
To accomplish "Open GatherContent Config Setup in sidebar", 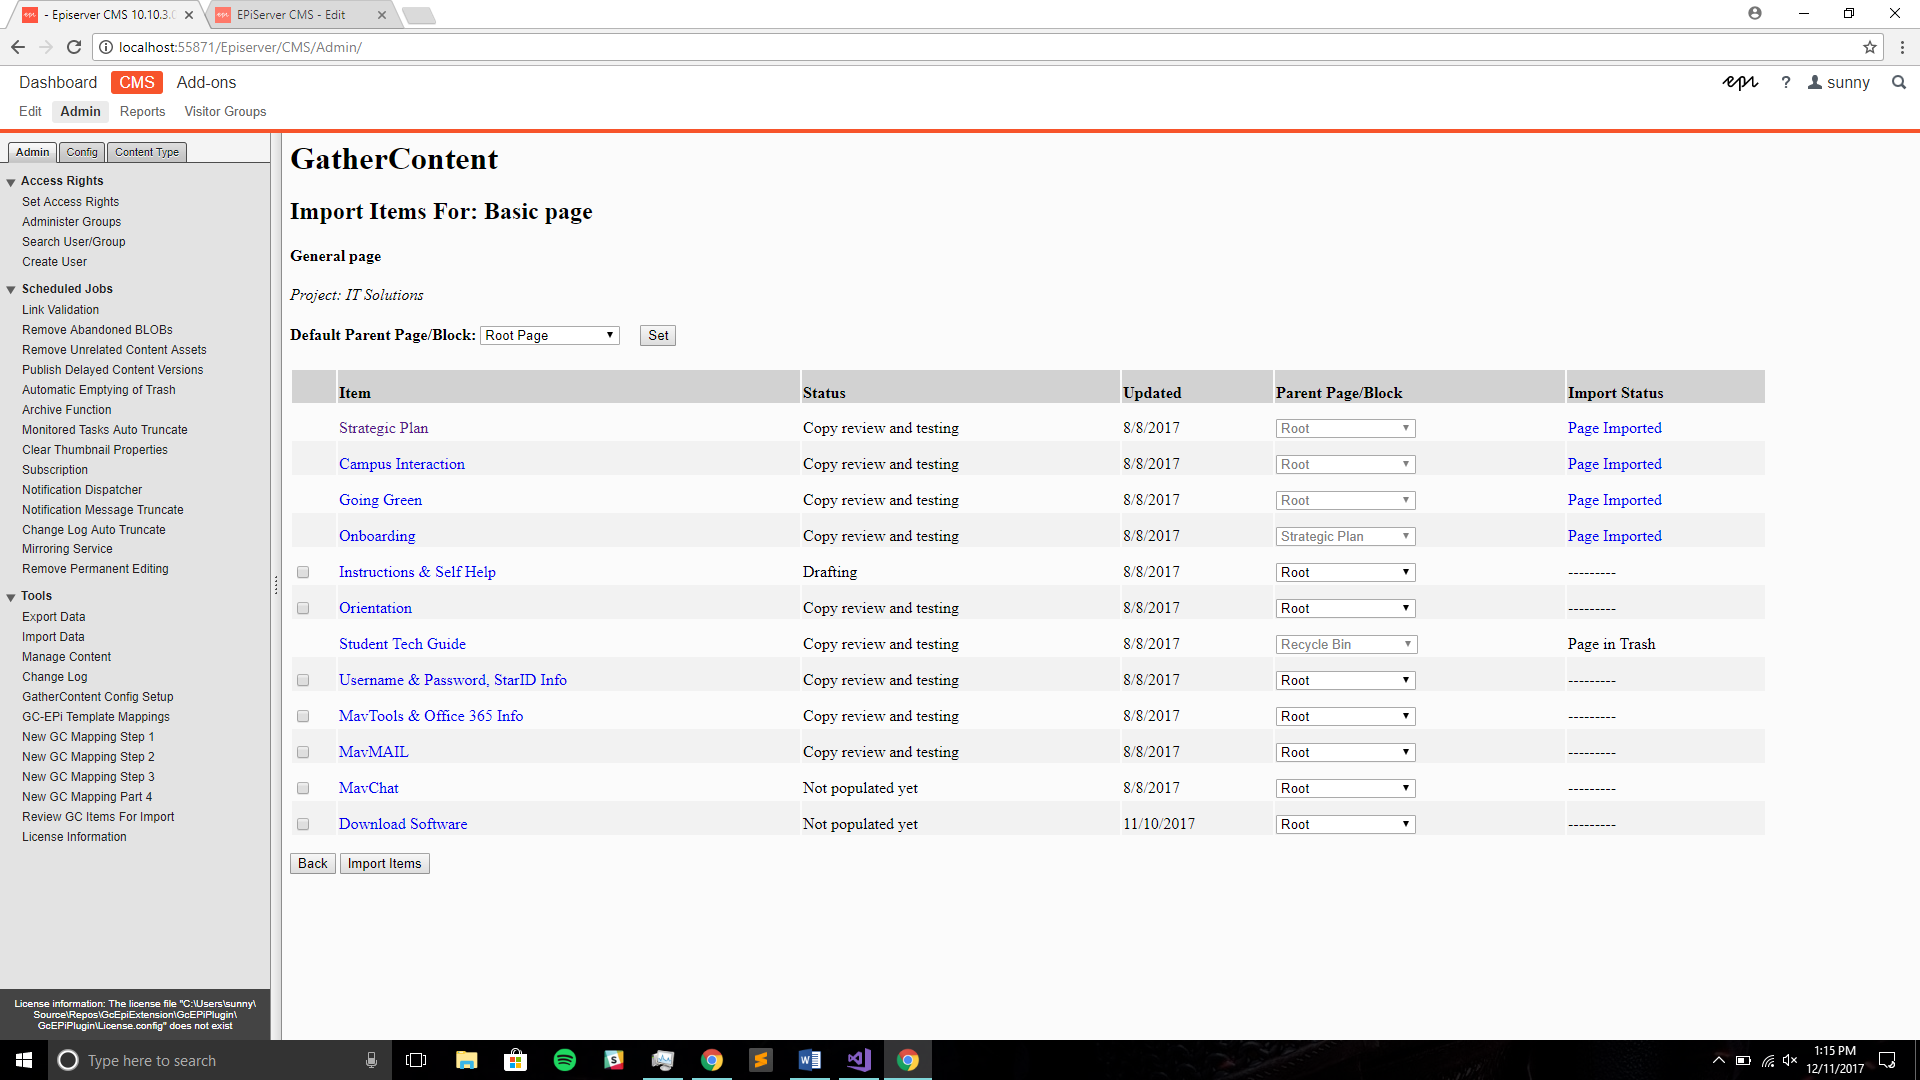I will (x=98, y=697).
